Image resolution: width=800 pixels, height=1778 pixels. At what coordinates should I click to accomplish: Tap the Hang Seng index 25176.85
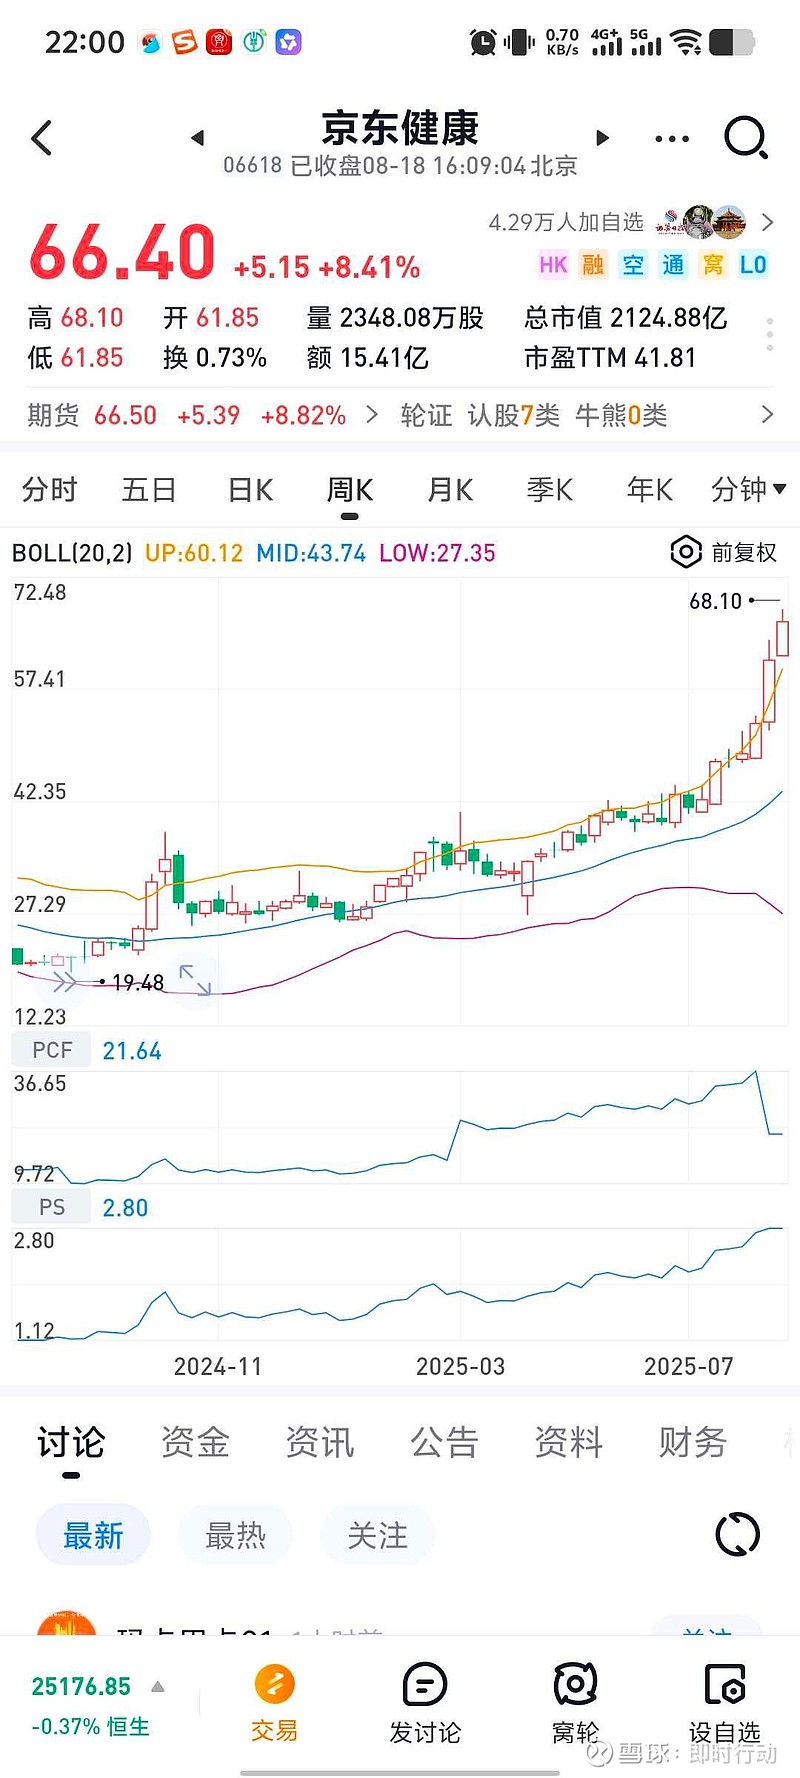[81, 1687]
